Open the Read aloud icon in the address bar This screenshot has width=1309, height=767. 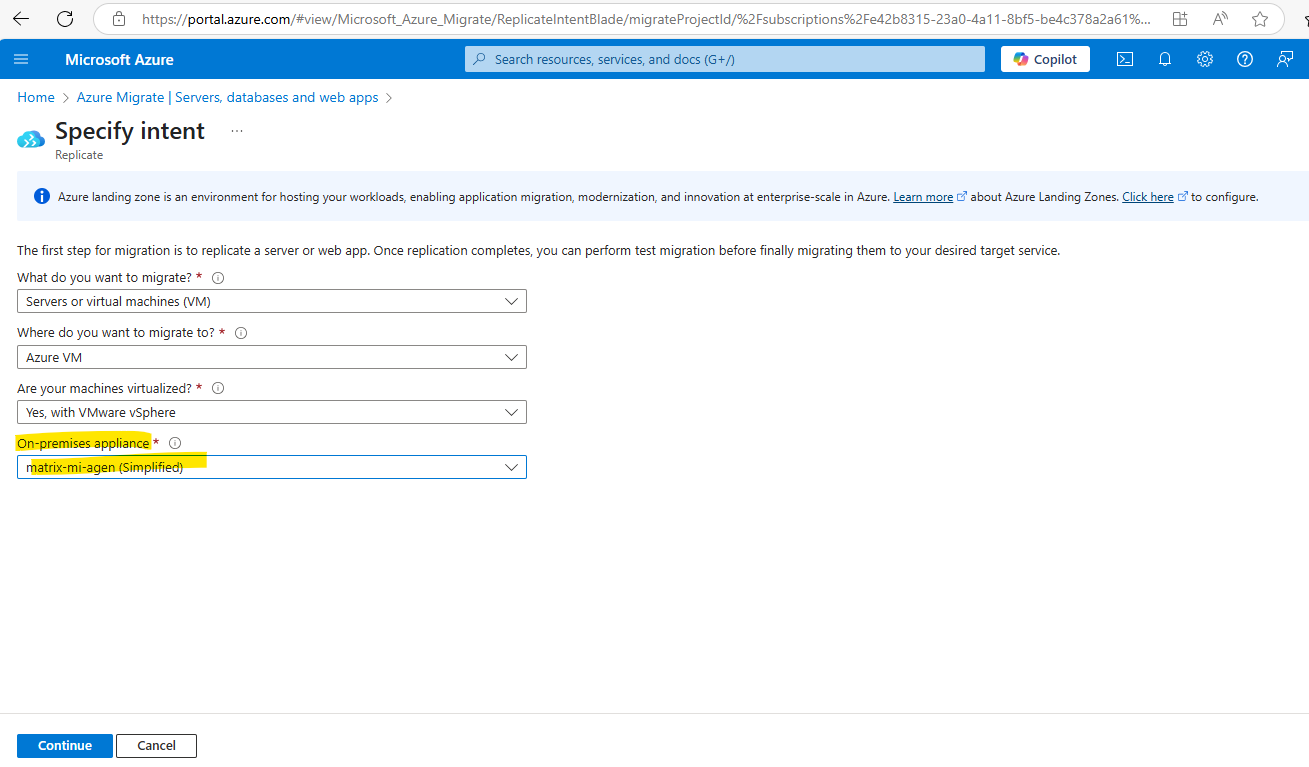coord(1220,19)
